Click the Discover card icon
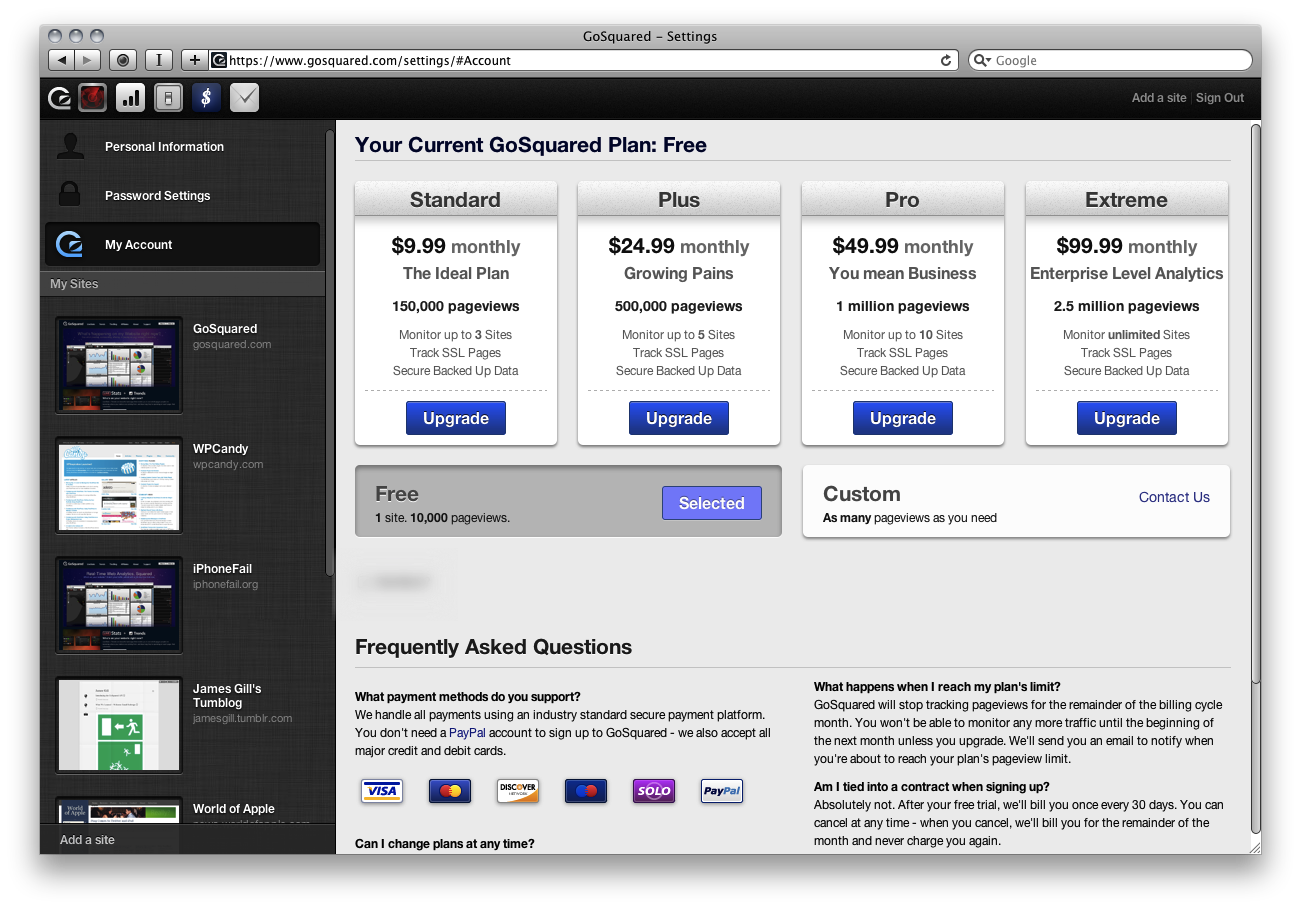 click(518, 791)
